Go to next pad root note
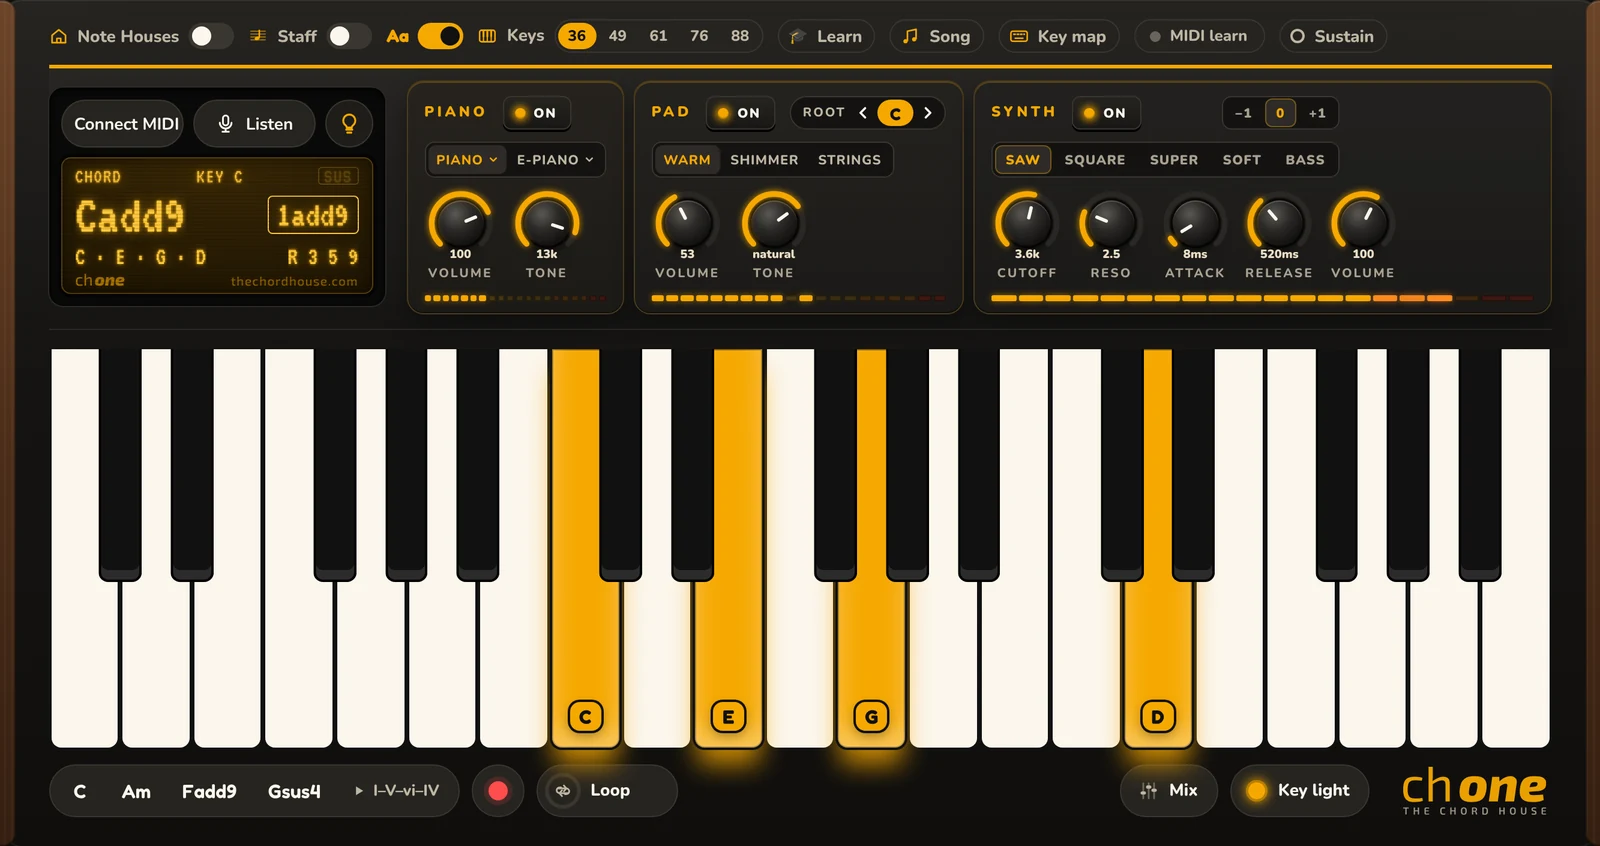1600x846 pixels. point(928,113)
